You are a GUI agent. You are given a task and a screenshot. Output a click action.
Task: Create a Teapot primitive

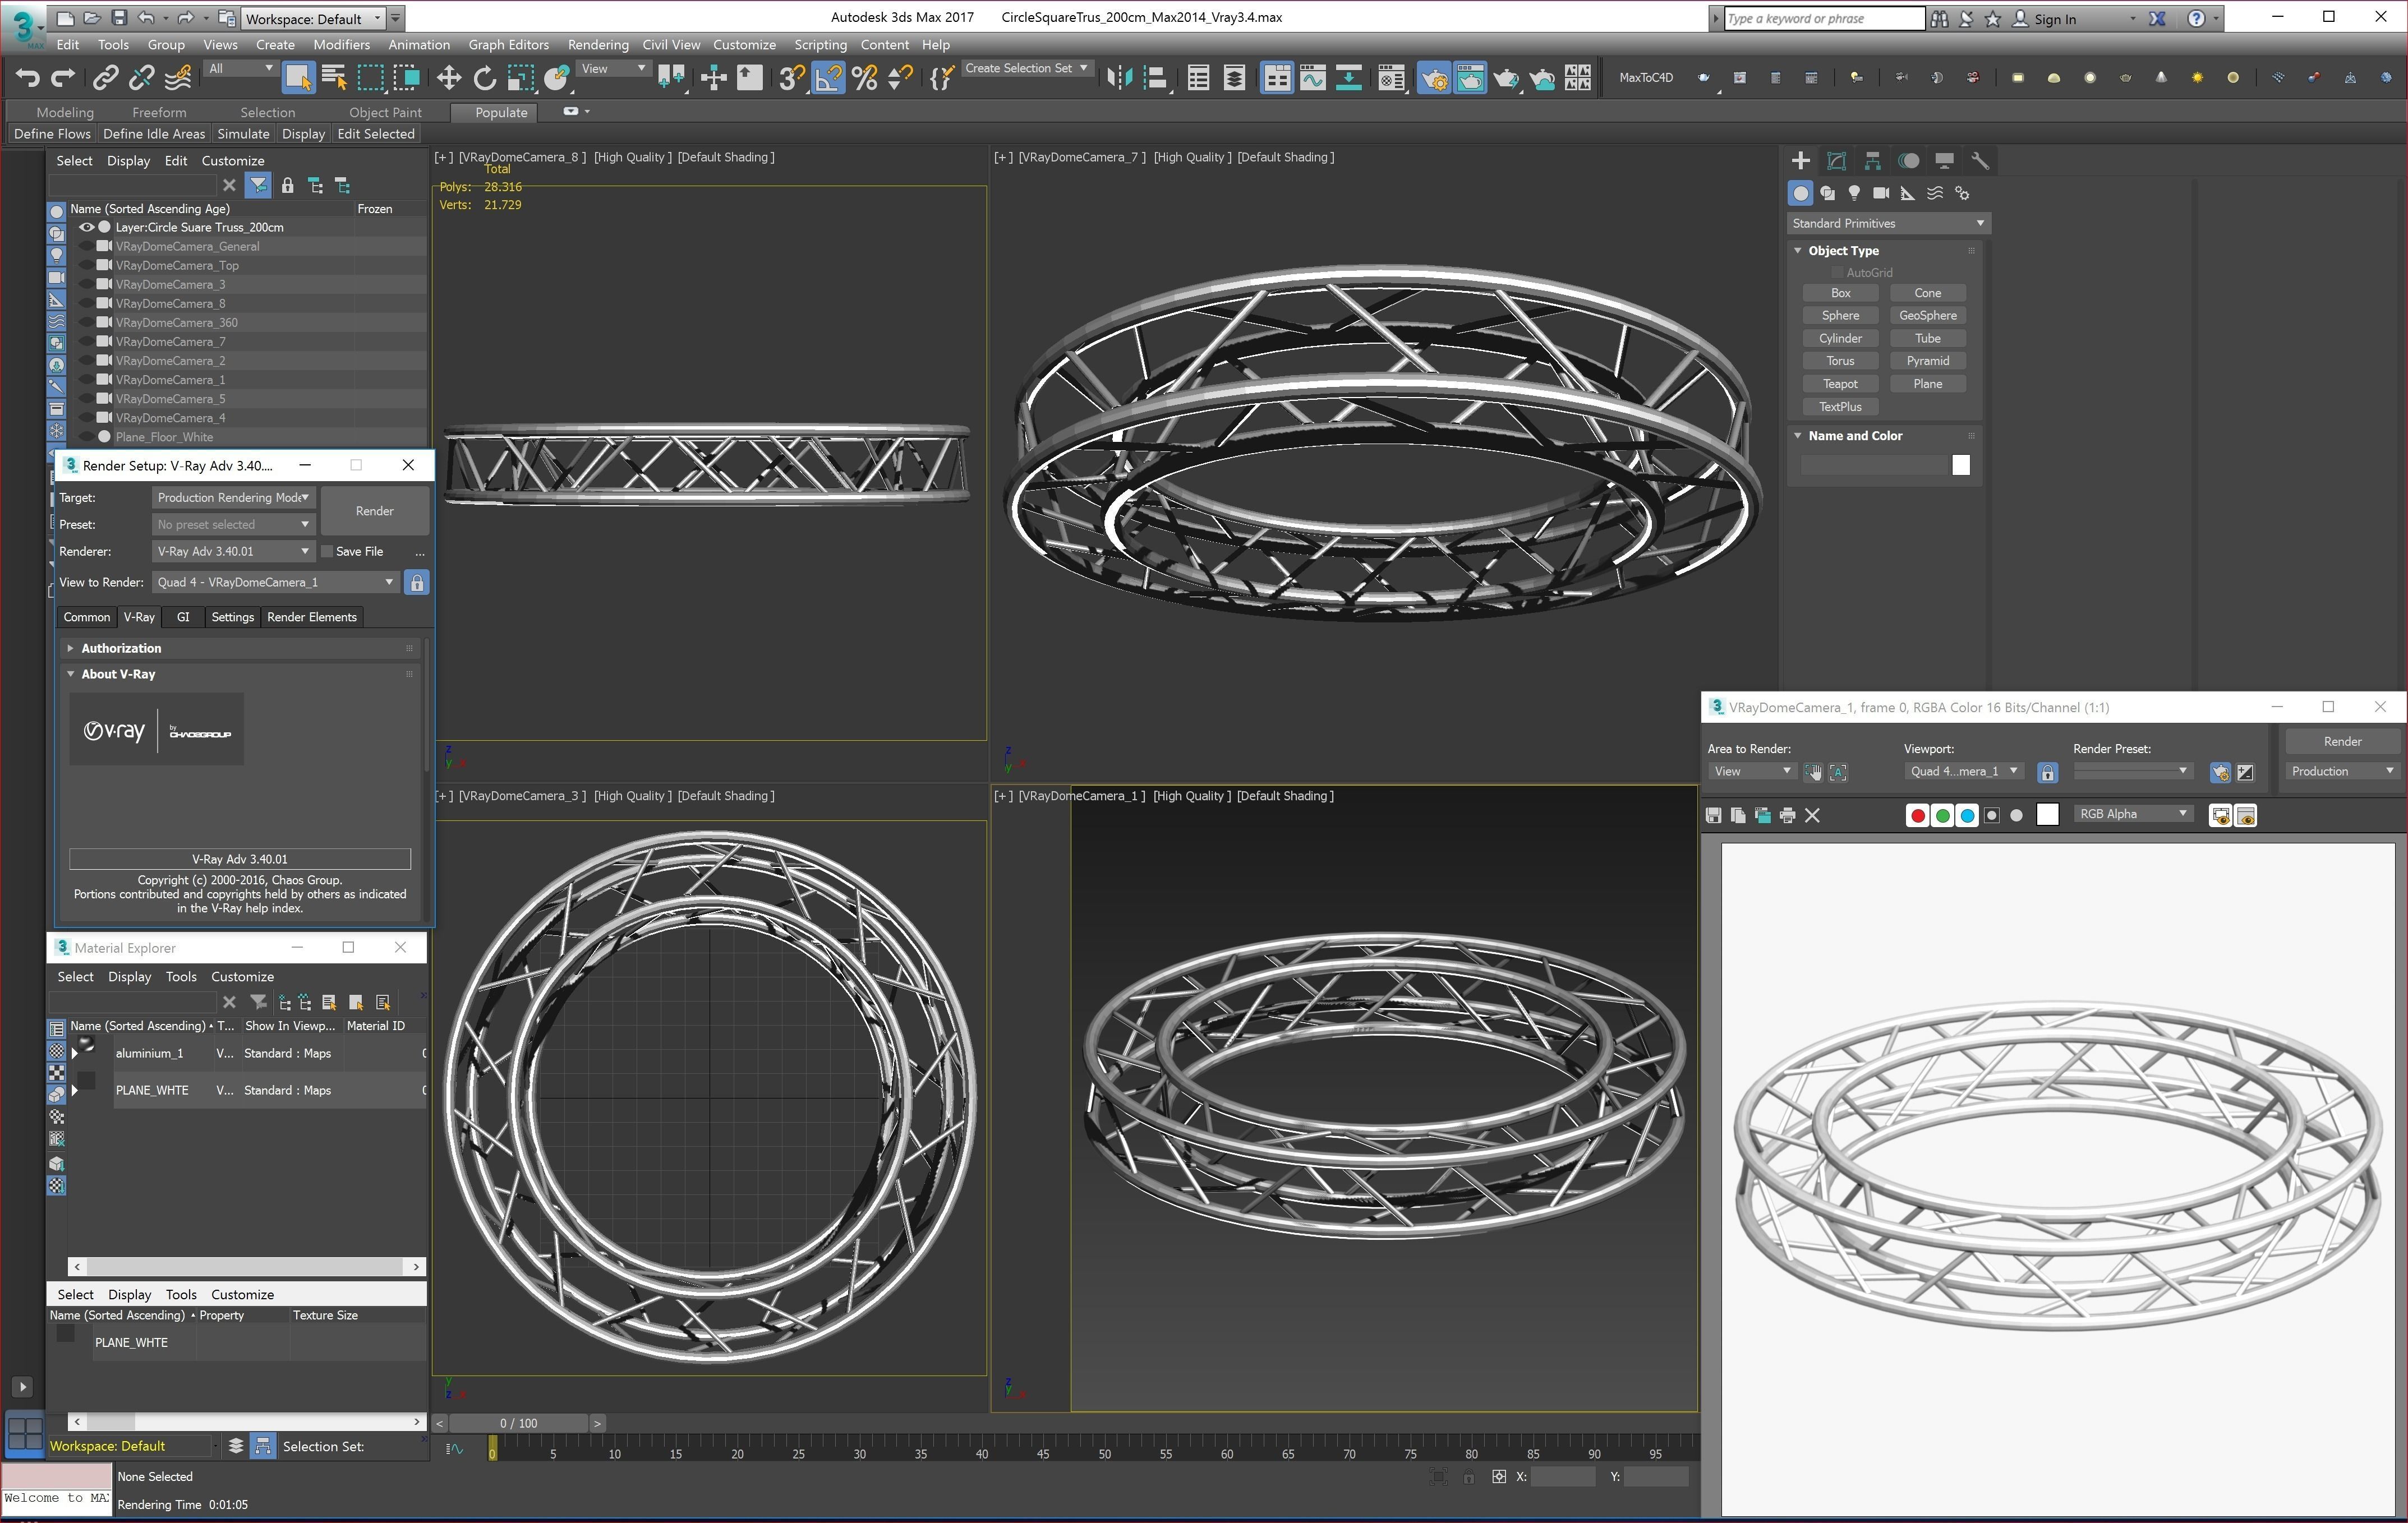click(x=1840, y=384)
